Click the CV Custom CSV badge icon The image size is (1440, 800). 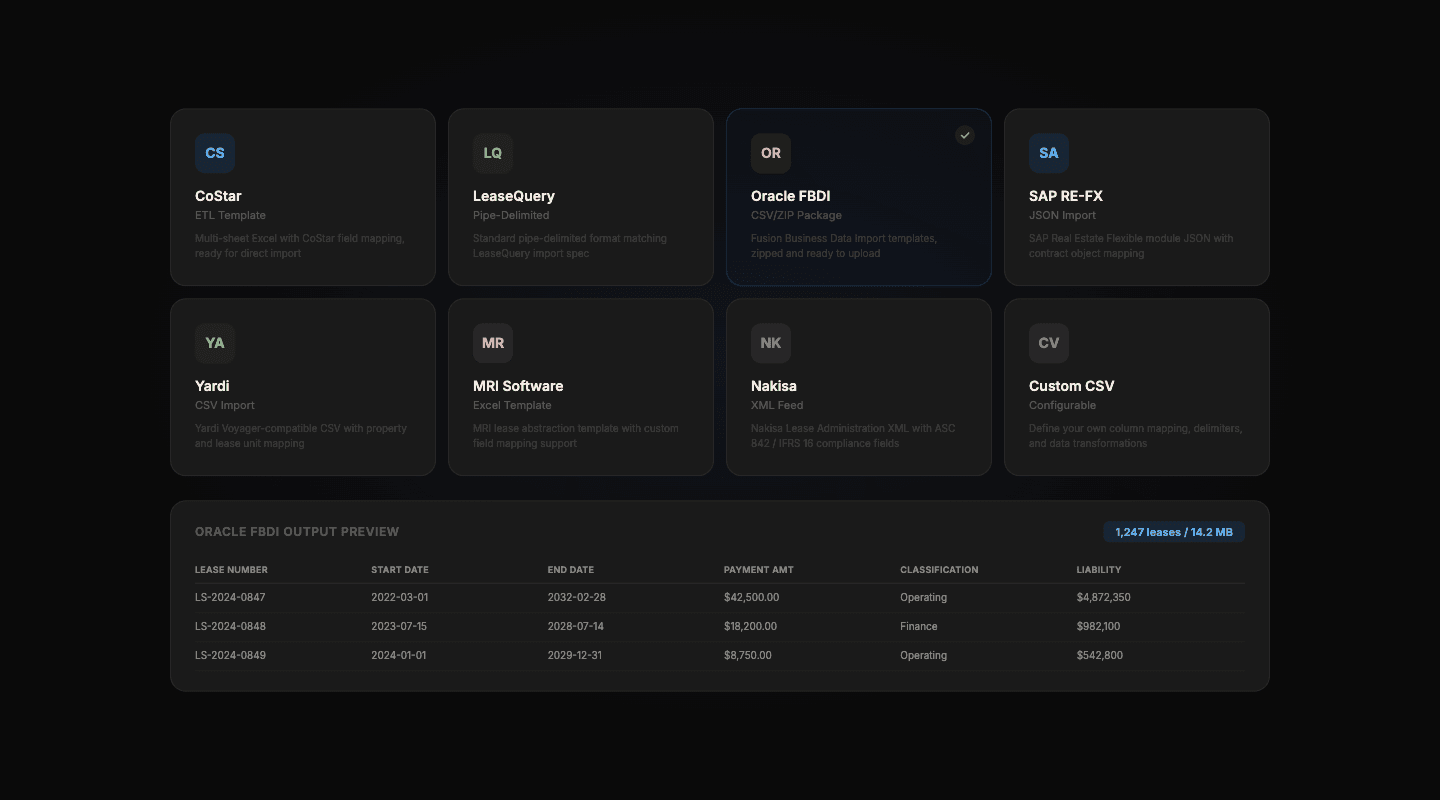coord(1048,343)
